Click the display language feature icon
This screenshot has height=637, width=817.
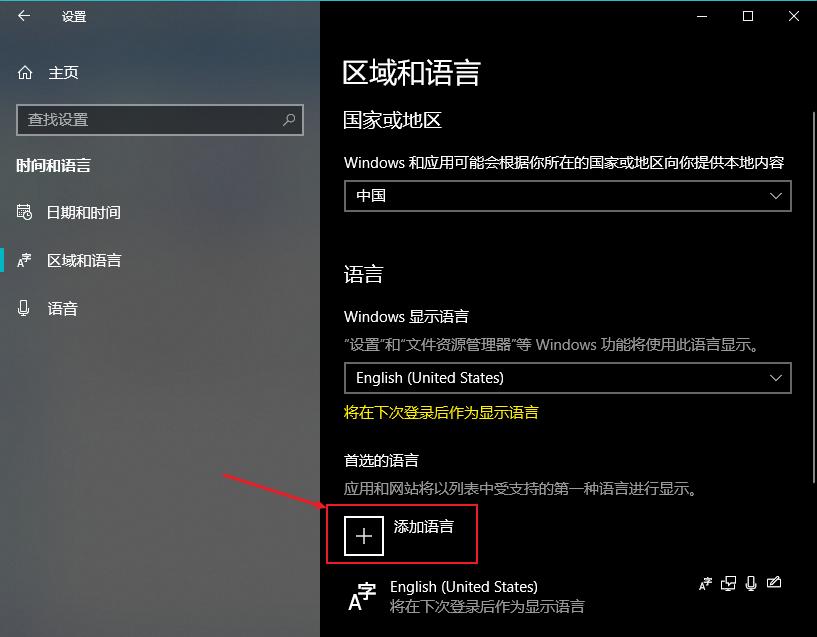705,584
